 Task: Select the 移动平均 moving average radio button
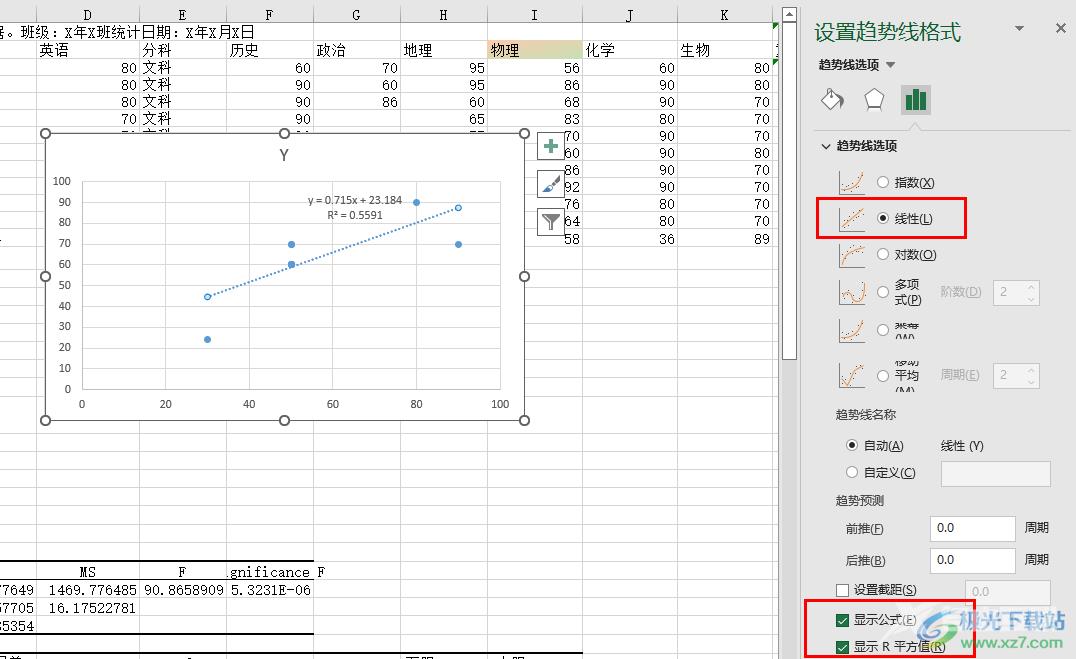(x=883, y=375)
